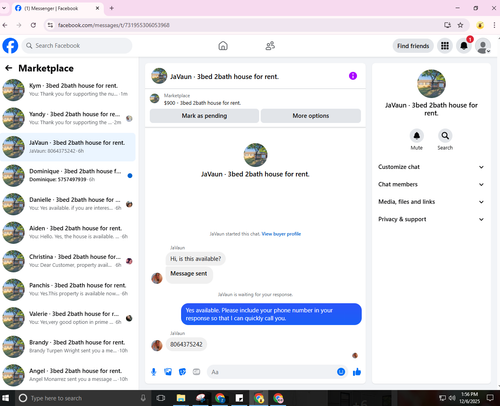The height and width of the screenshot is (406, 500).
Task: Open the Friends icon in top navigation
Action: click(x=270, y=46)
